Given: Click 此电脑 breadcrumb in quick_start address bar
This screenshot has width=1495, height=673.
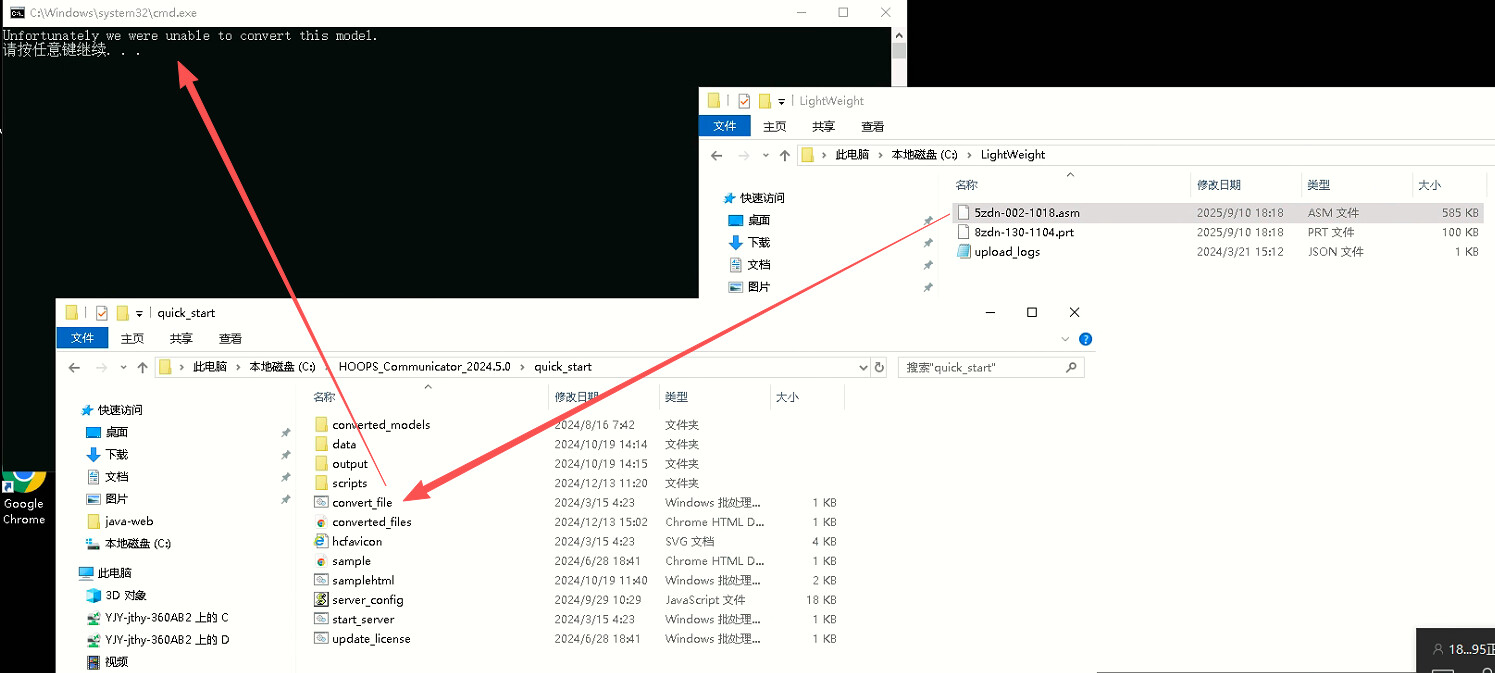Looking at the screenshot, I should [209, 368].
